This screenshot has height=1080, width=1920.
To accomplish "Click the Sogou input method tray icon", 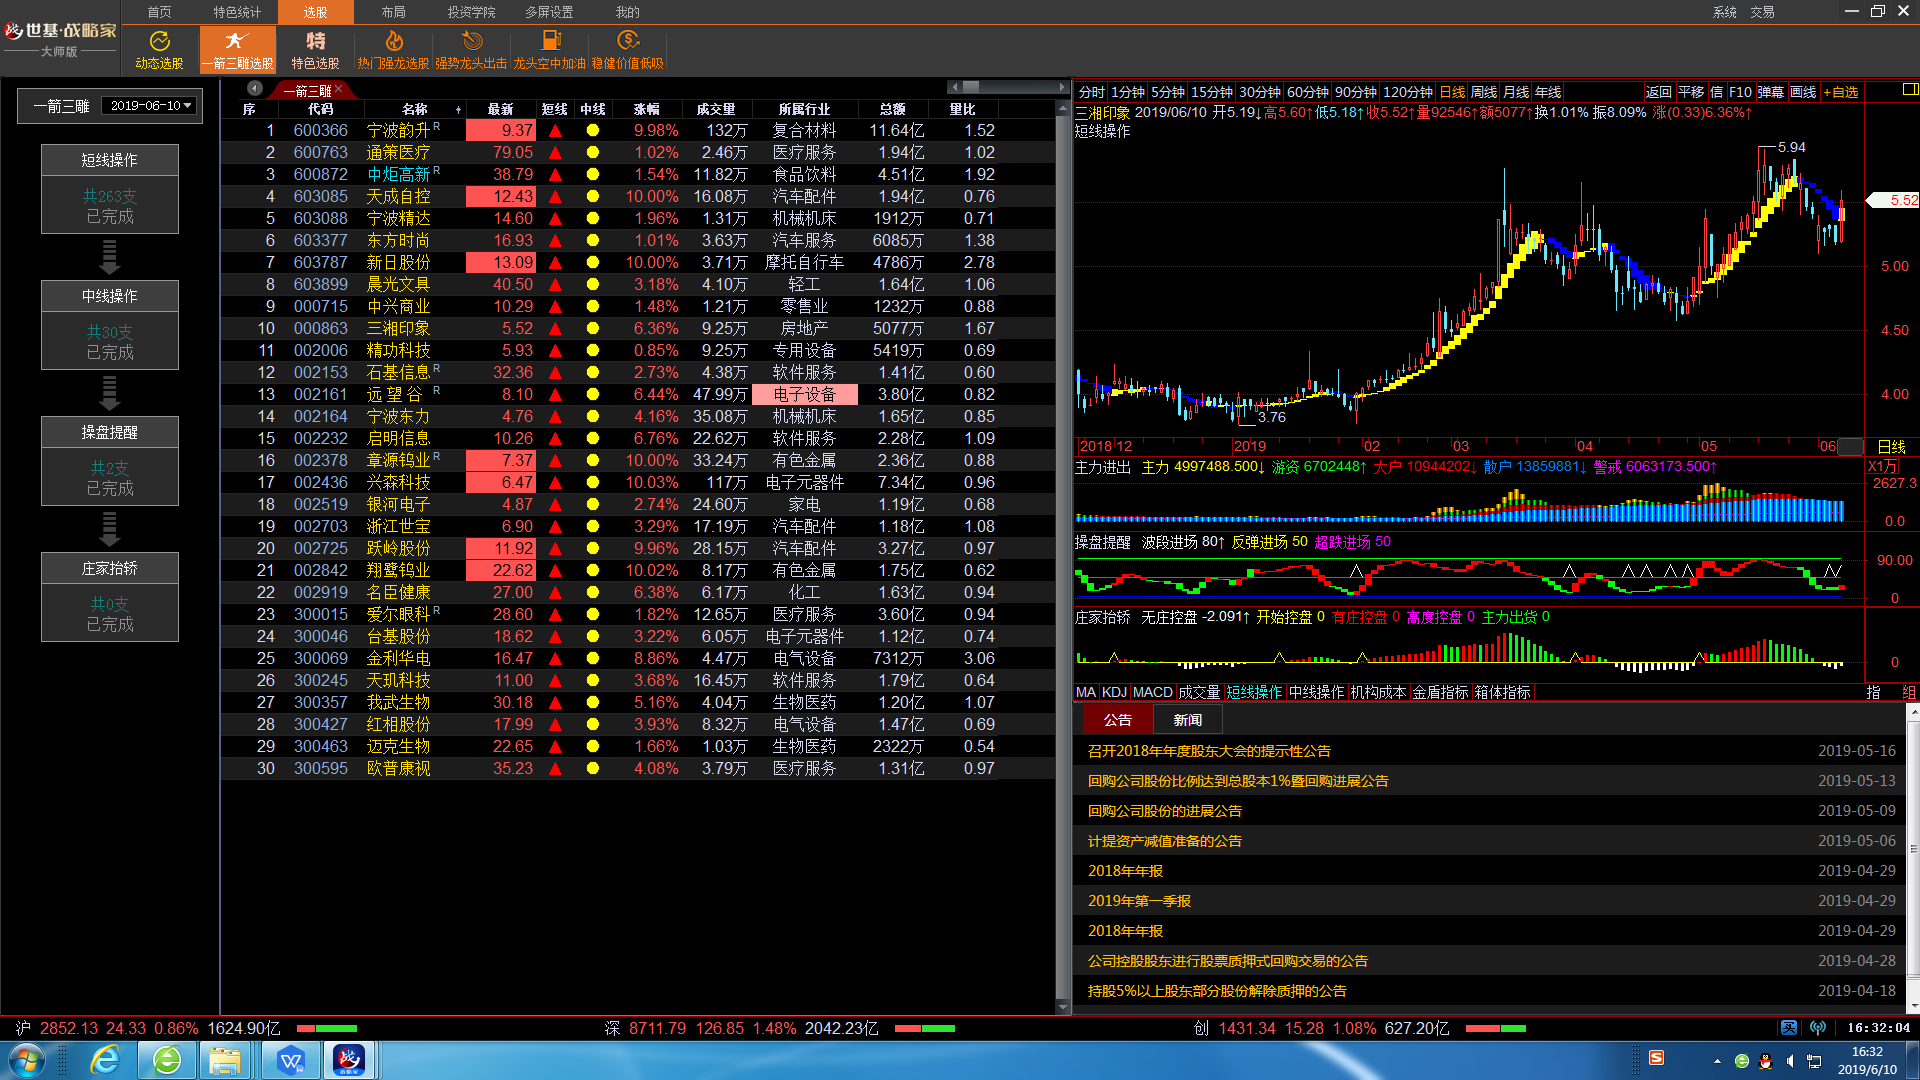I will pyautogui.click(x=1656, y=1058).
